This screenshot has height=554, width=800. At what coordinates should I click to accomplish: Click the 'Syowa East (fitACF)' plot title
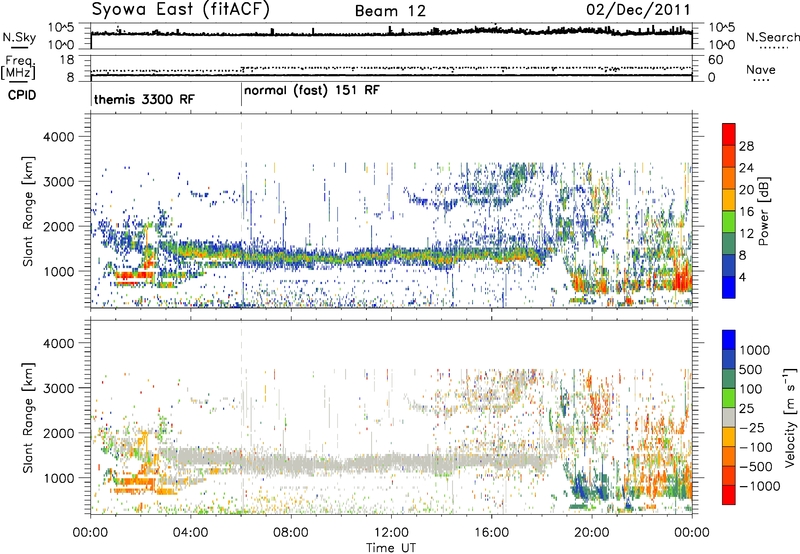[x=181, y=10]
